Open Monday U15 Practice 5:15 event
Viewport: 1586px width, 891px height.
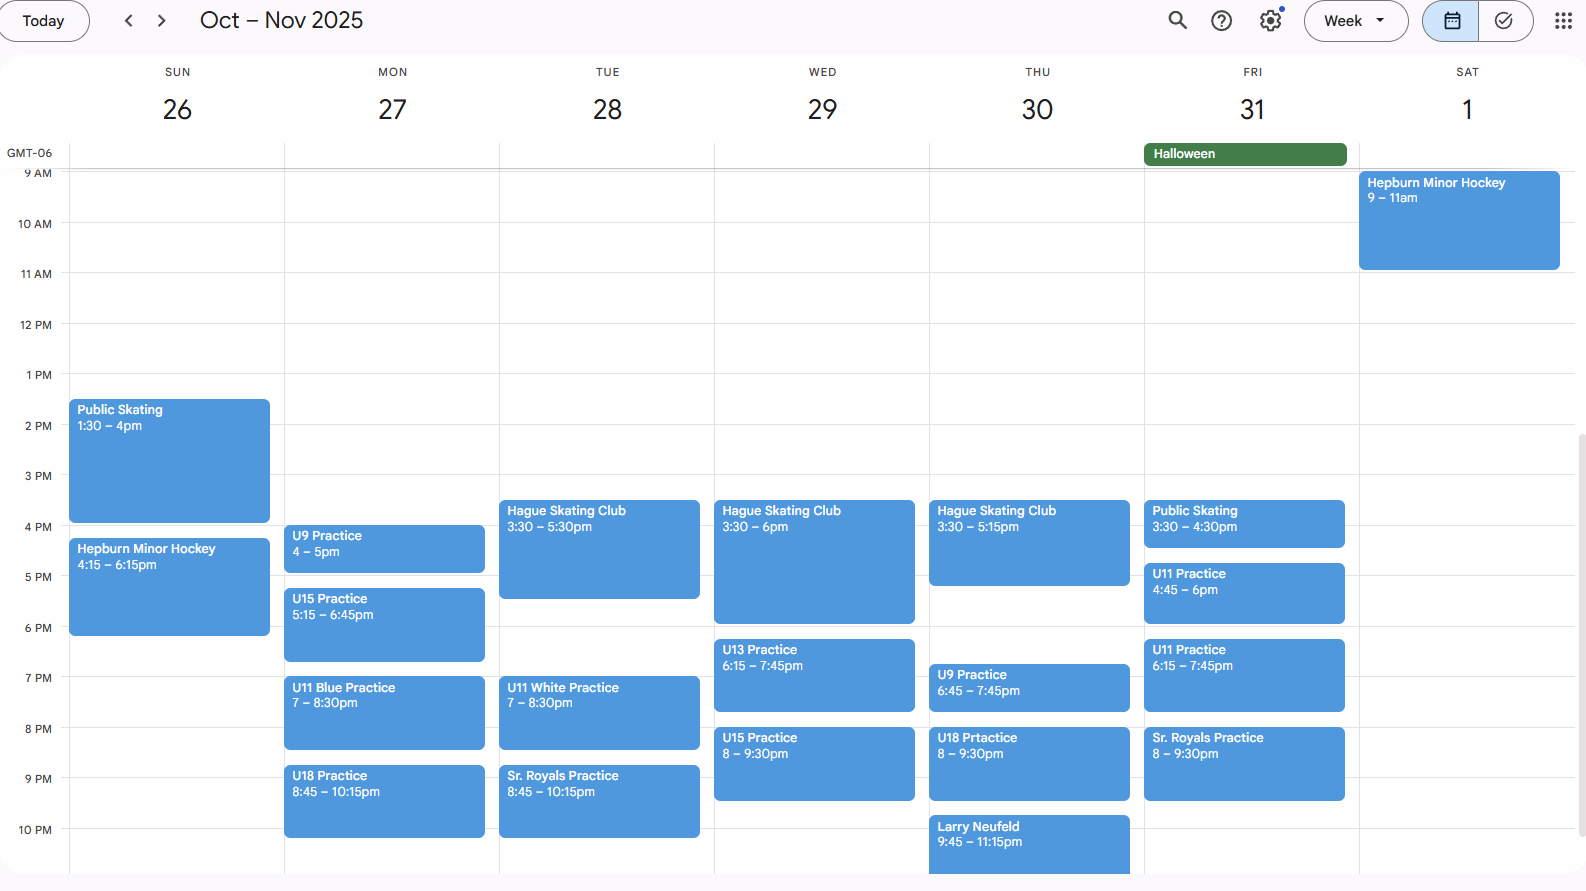click(384, 624)
